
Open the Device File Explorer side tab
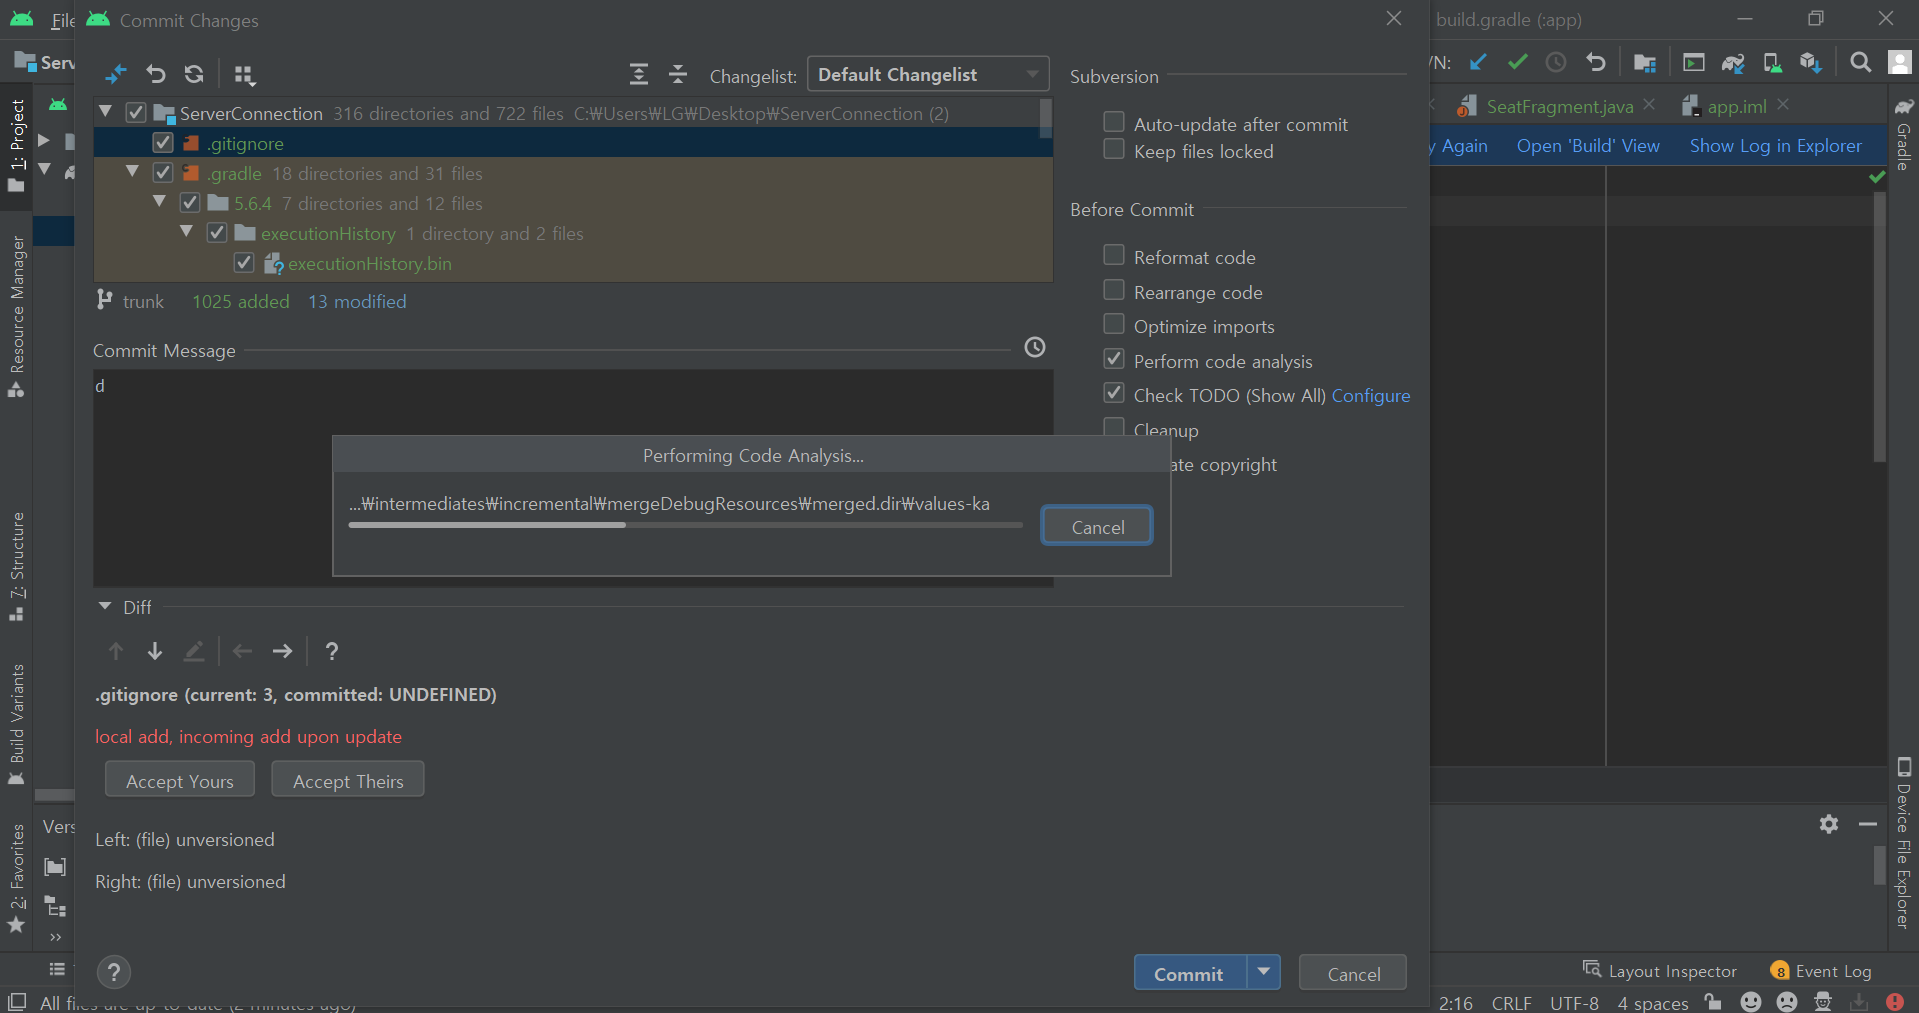pos(1904,843)
